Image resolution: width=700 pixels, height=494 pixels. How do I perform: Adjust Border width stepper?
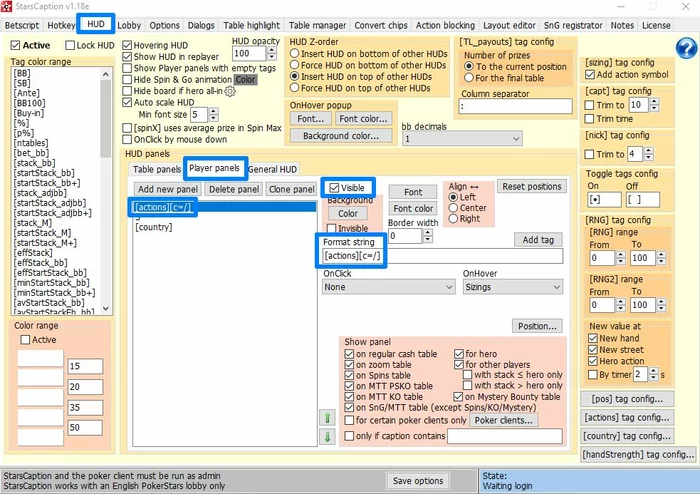pyautogui.click(x=428, y=236)
